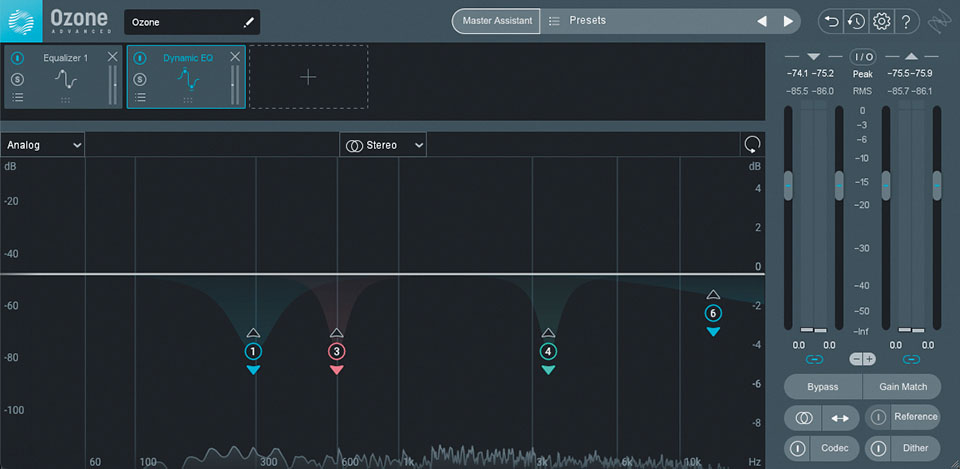
Task: Open the help question mark
Action: [x=906, y=21]
